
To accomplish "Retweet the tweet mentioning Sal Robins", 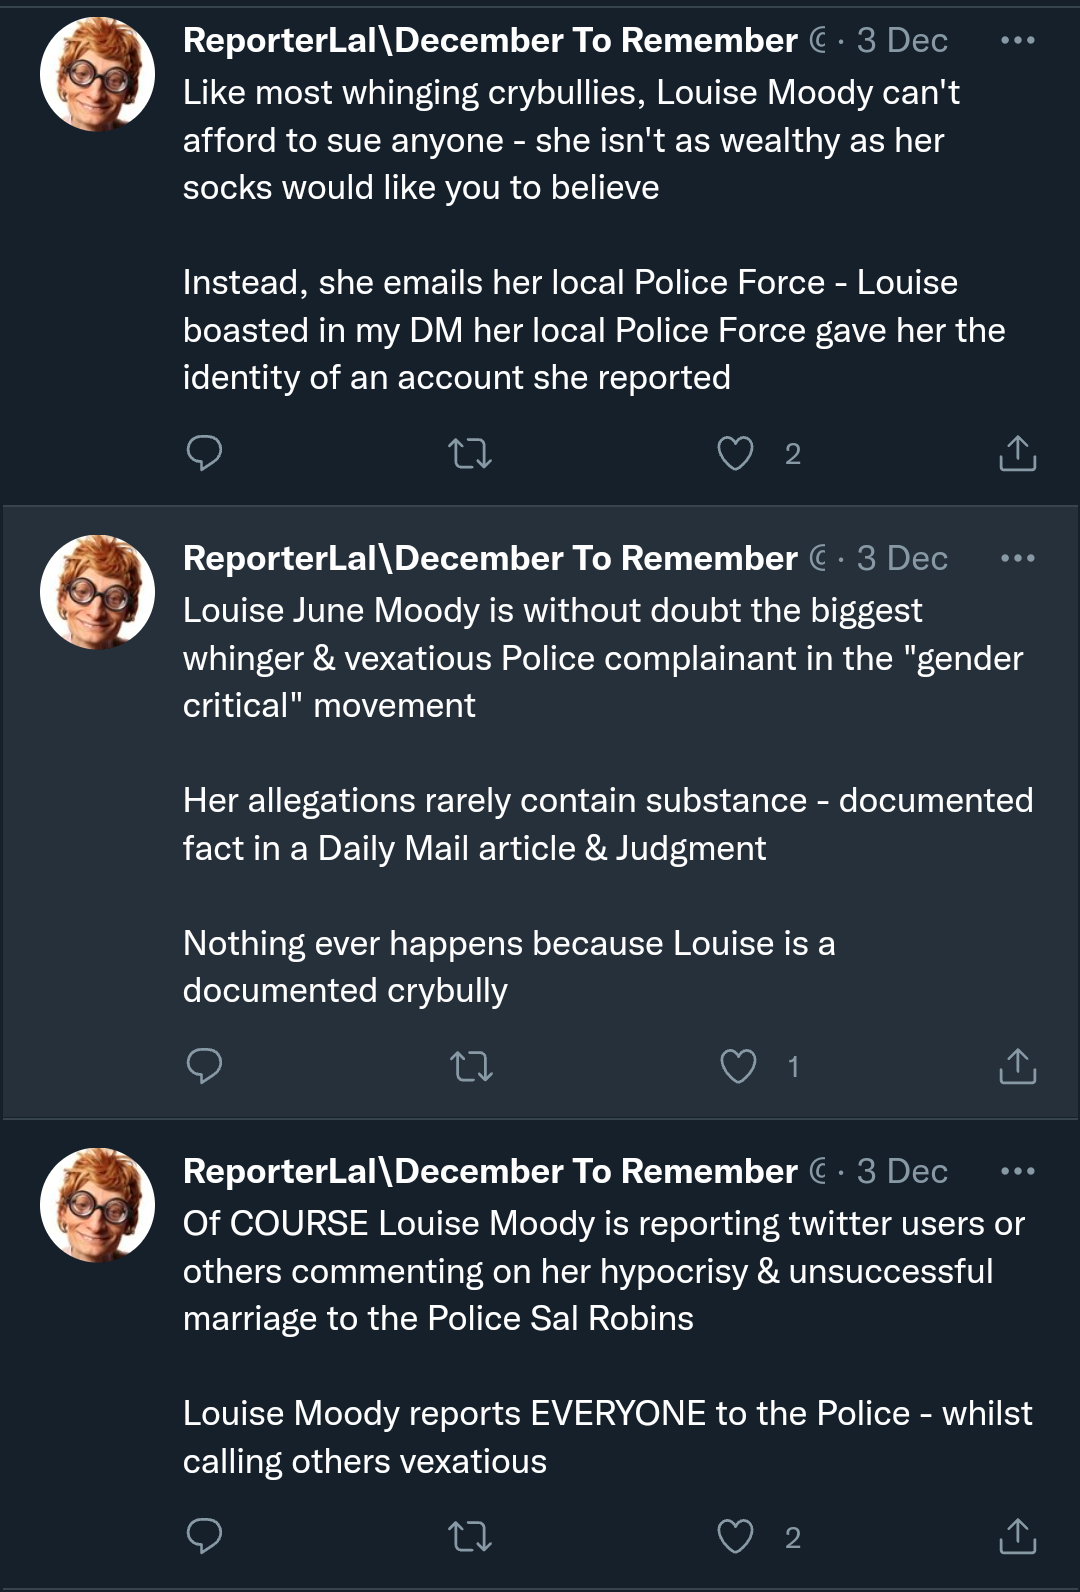I will (x=469, y=1537).
